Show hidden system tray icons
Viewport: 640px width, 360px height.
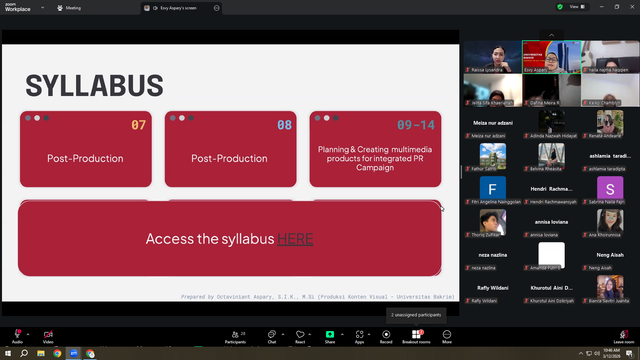581,353
